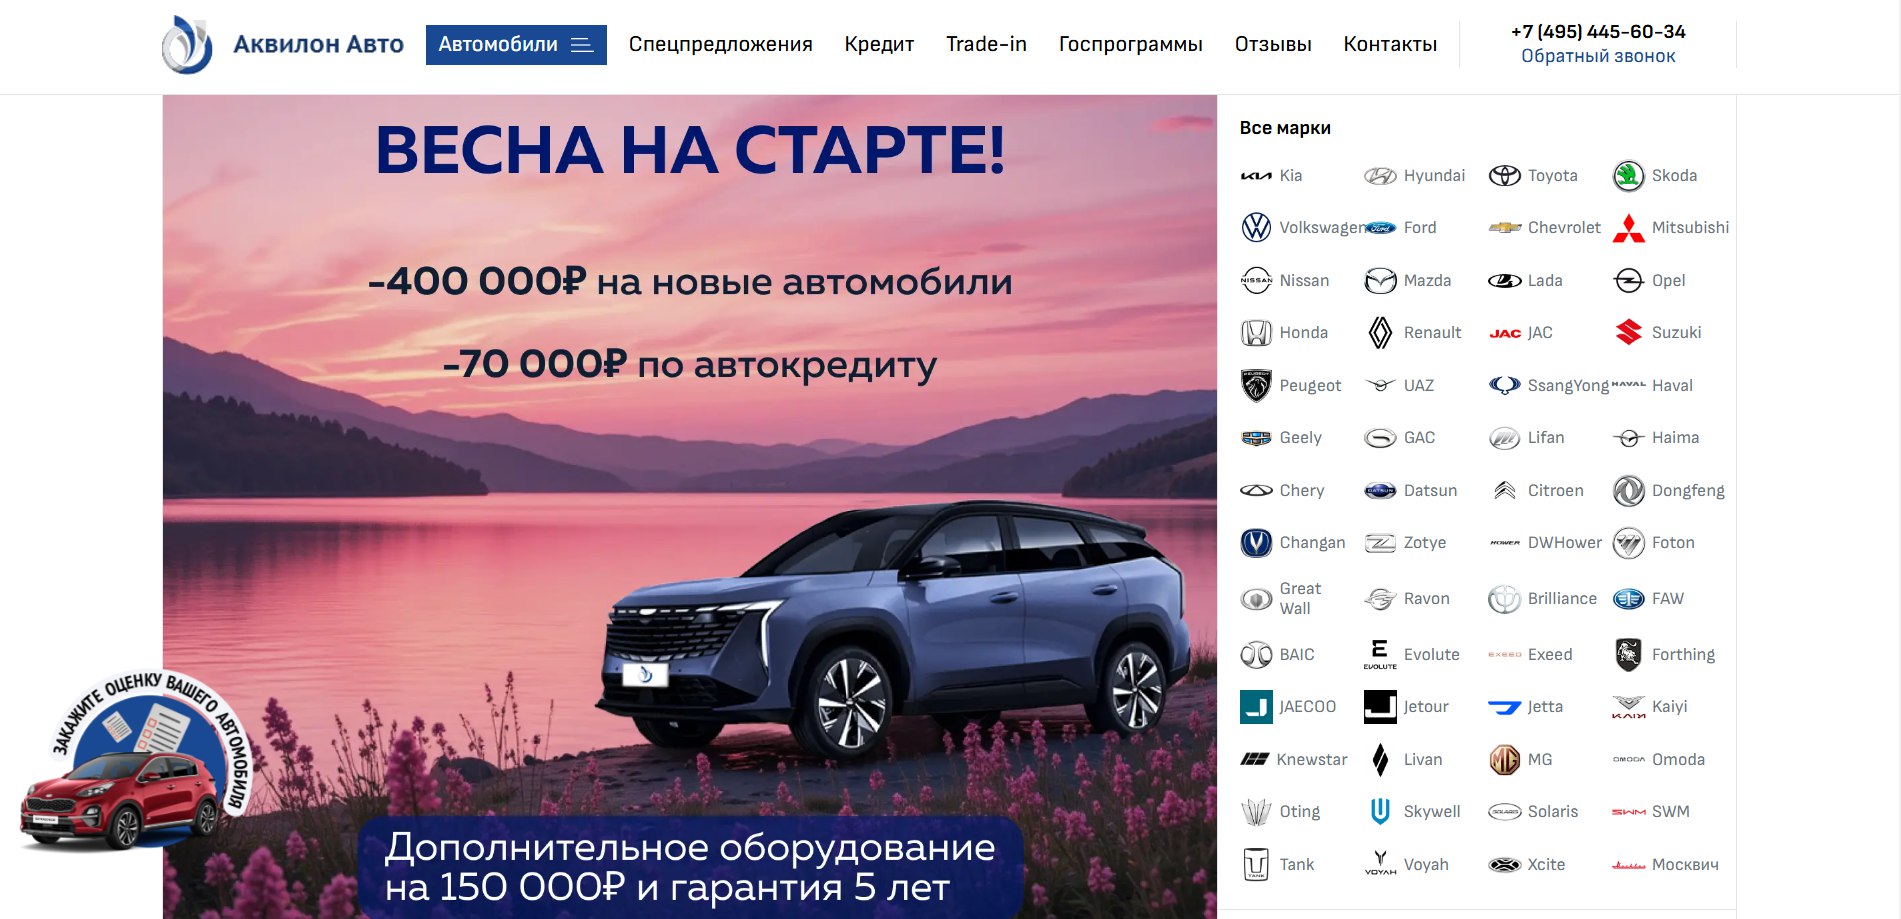Click the JAECOO square logo
This screenshot has width=1901, height=919.
coord(1256,707)
